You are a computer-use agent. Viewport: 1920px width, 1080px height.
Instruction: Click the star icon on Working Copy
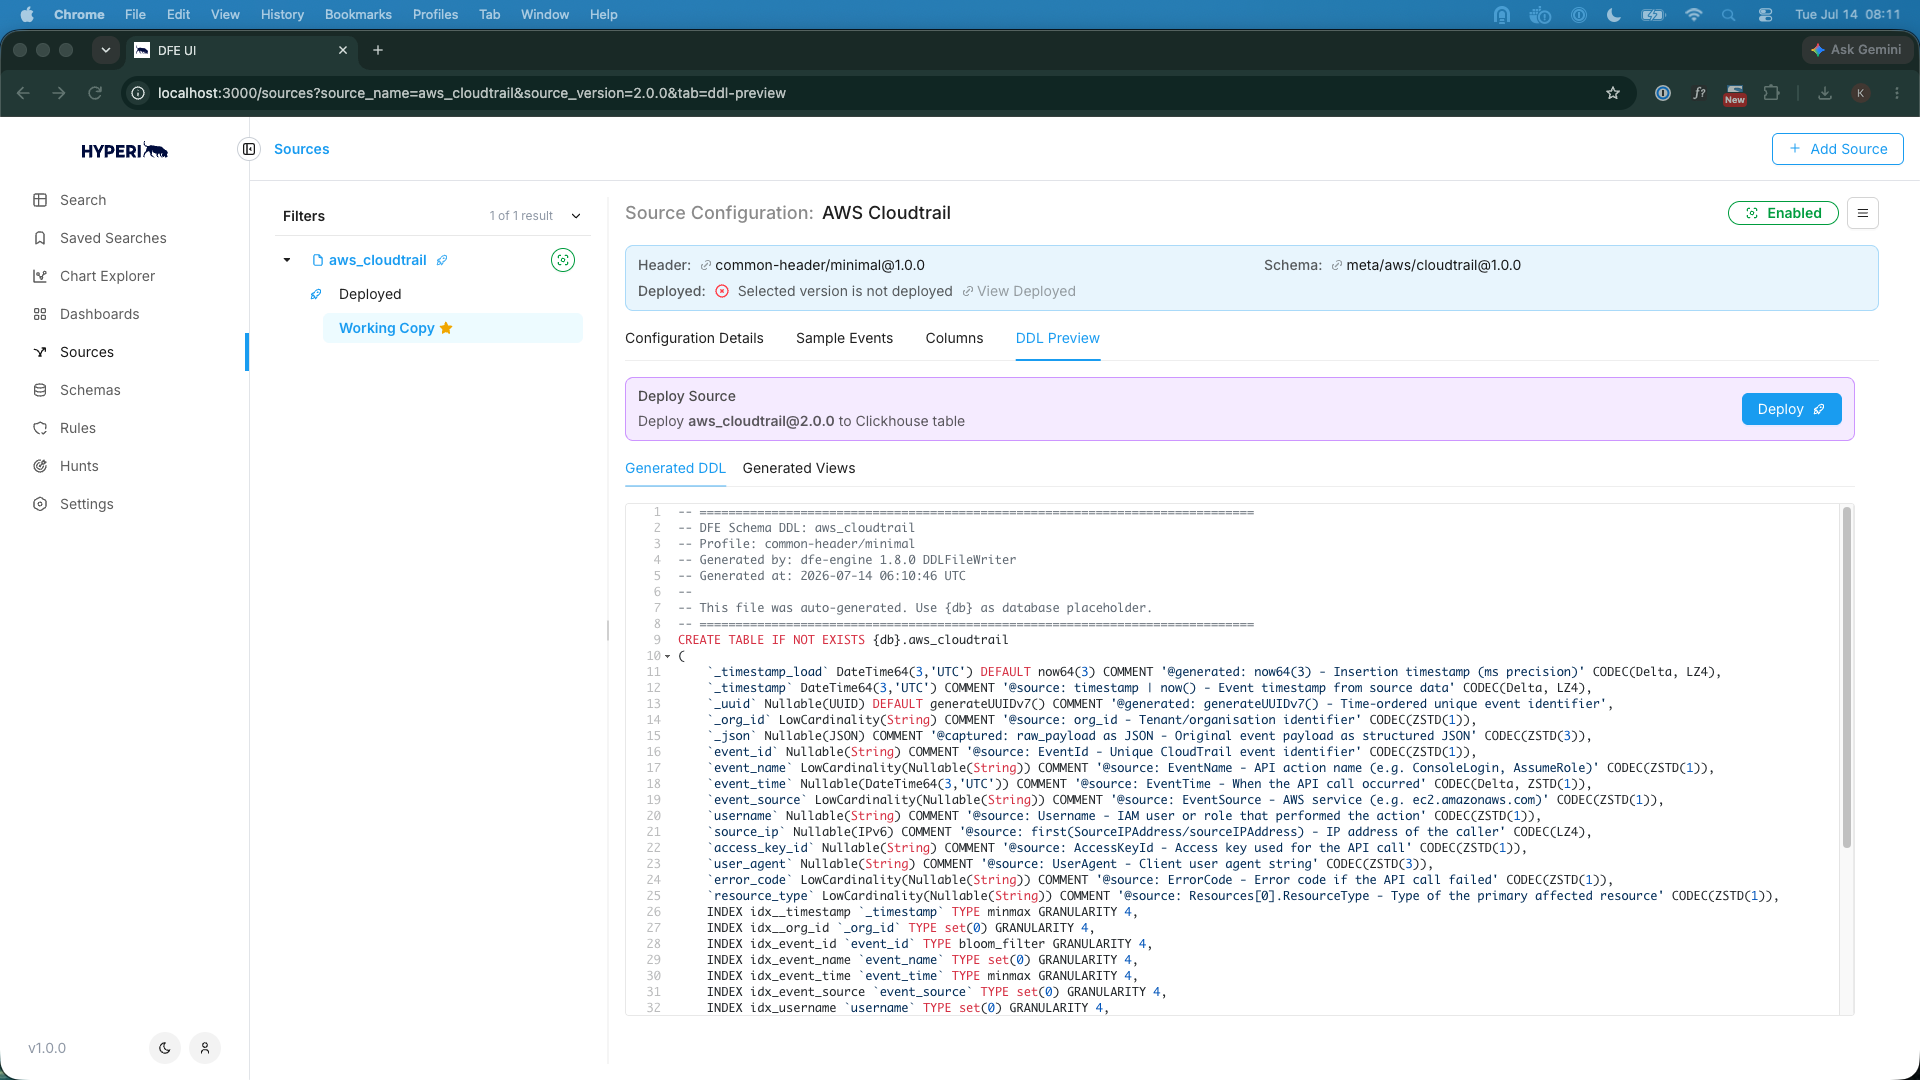[446, 328]
